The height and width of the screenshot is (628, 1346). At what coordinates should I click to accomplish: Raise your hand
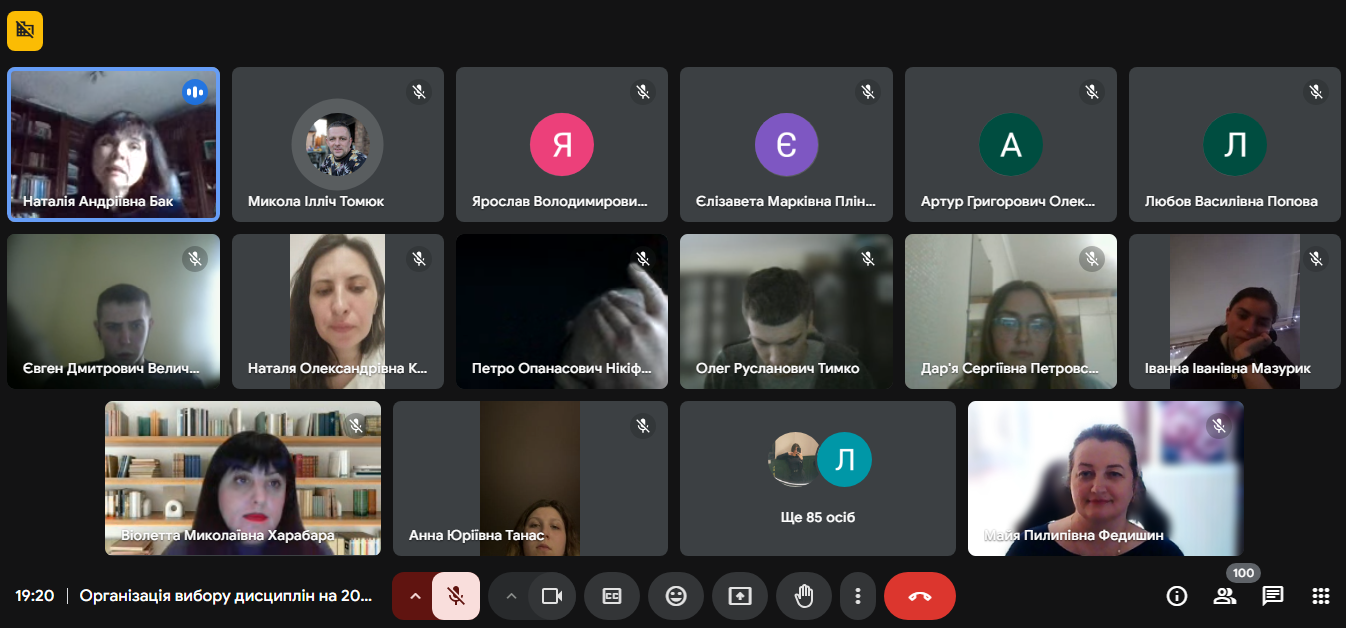(804, 596)
